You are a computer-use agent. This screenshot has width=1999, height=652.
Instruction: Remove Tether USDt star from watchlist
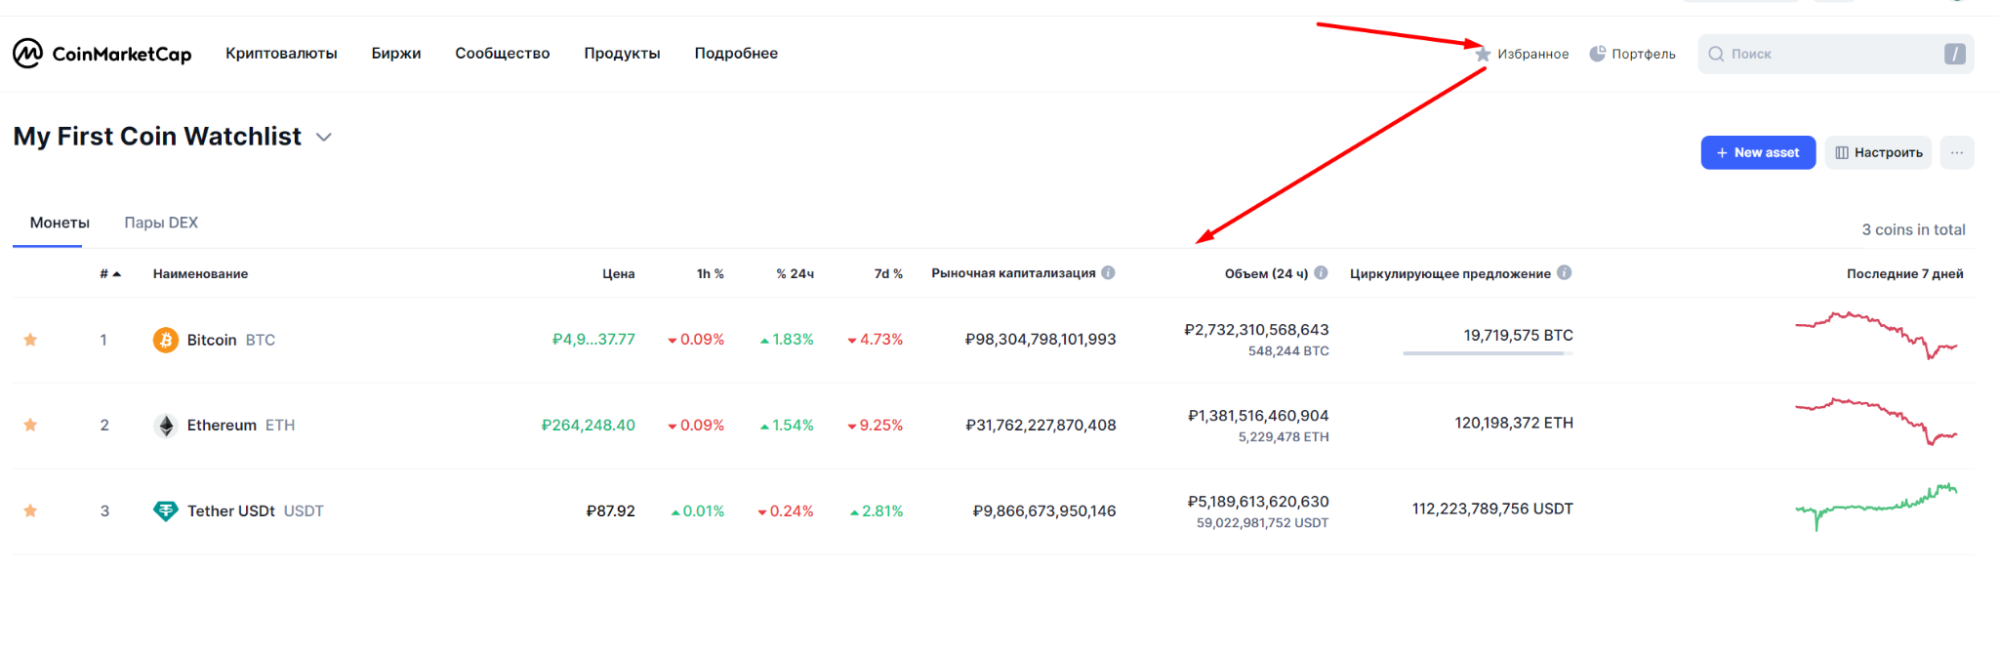31,511
